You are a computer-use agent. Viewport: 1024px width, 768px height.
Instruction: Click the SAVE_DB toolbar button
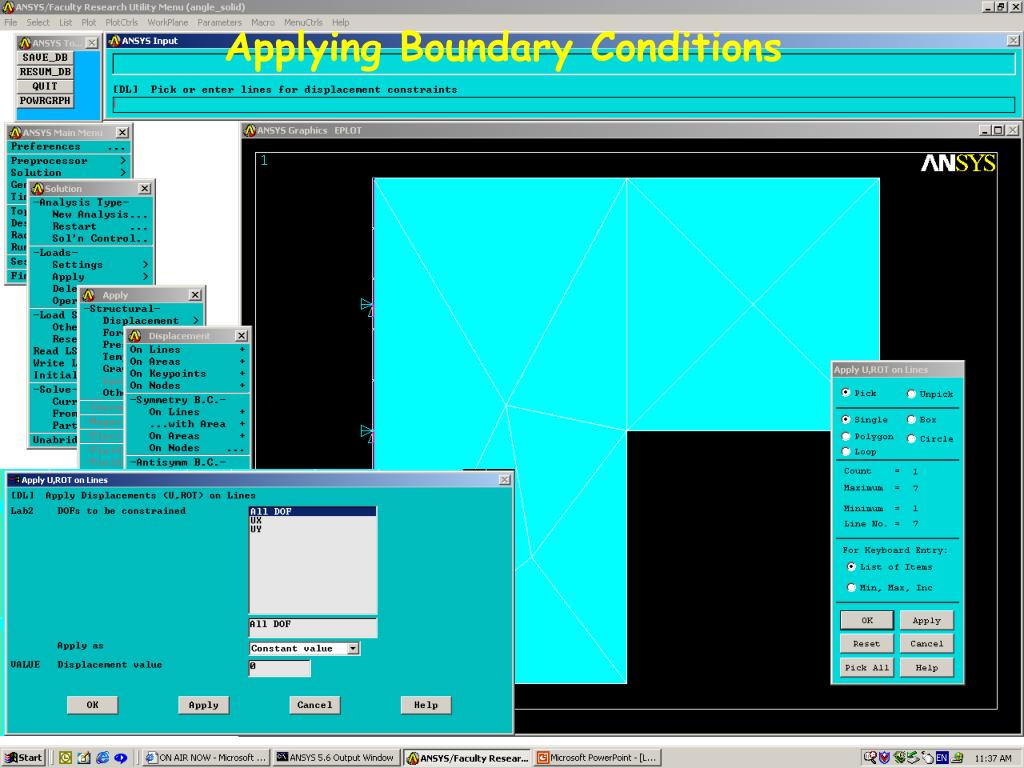click(45, 57)
